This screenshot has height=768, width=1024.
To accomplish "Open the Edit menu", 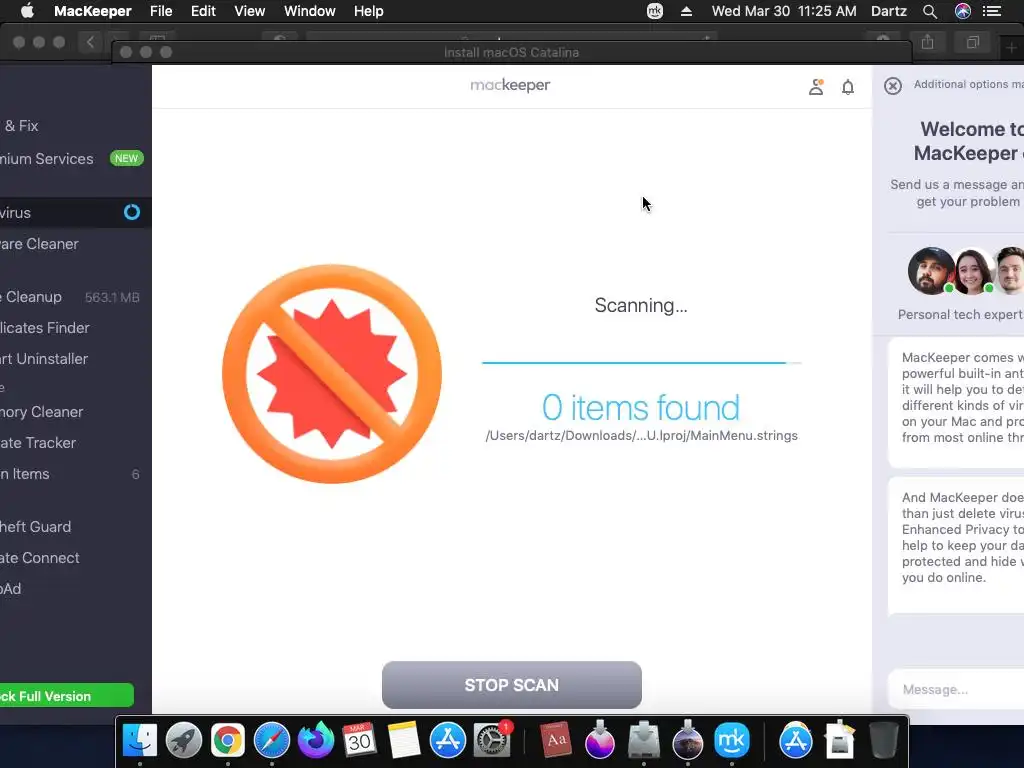I will (203, 11).
